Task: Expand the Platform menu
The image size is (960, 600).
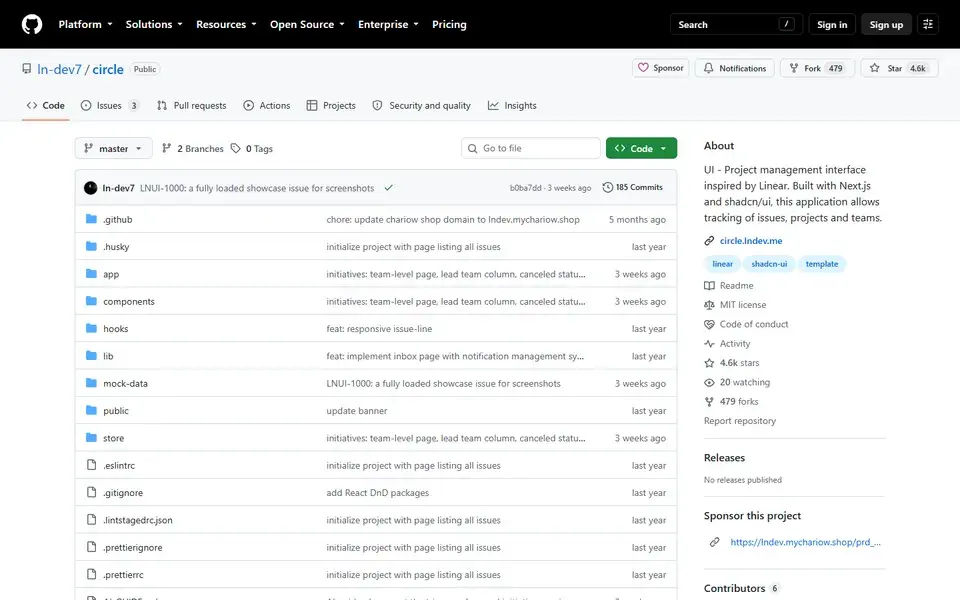Action: coord(86,24)
